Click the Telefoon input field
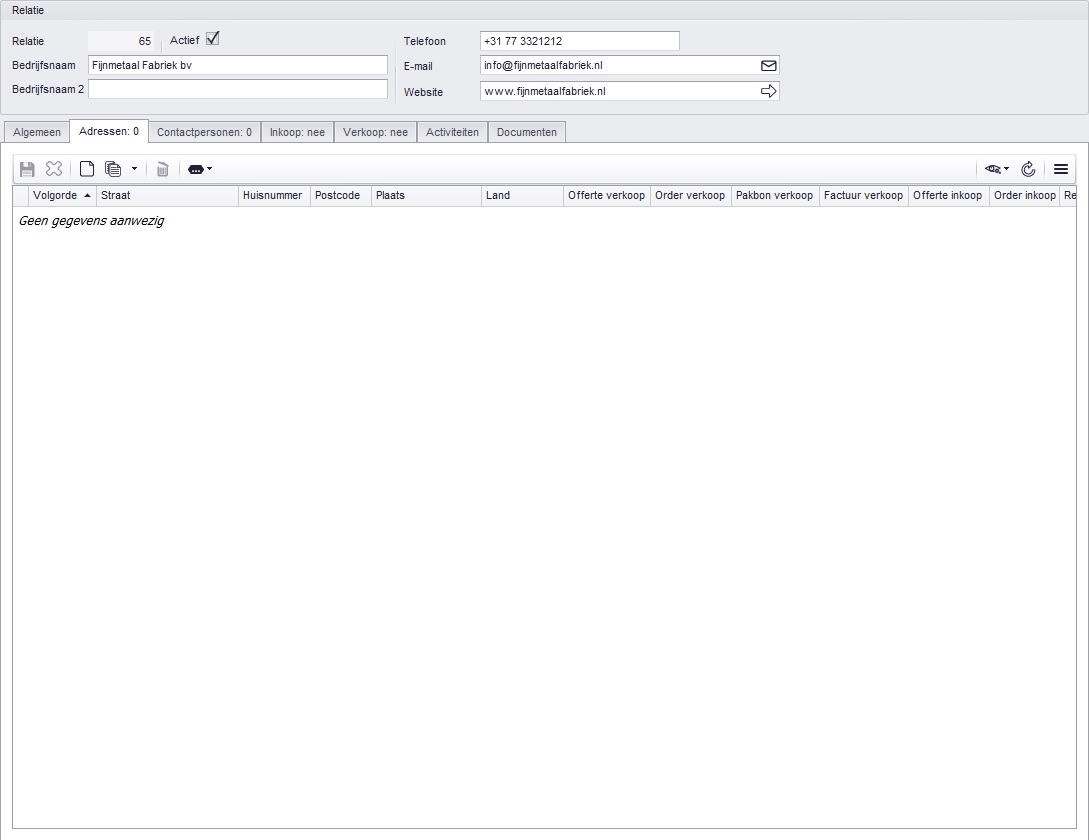 coord(579,41)
